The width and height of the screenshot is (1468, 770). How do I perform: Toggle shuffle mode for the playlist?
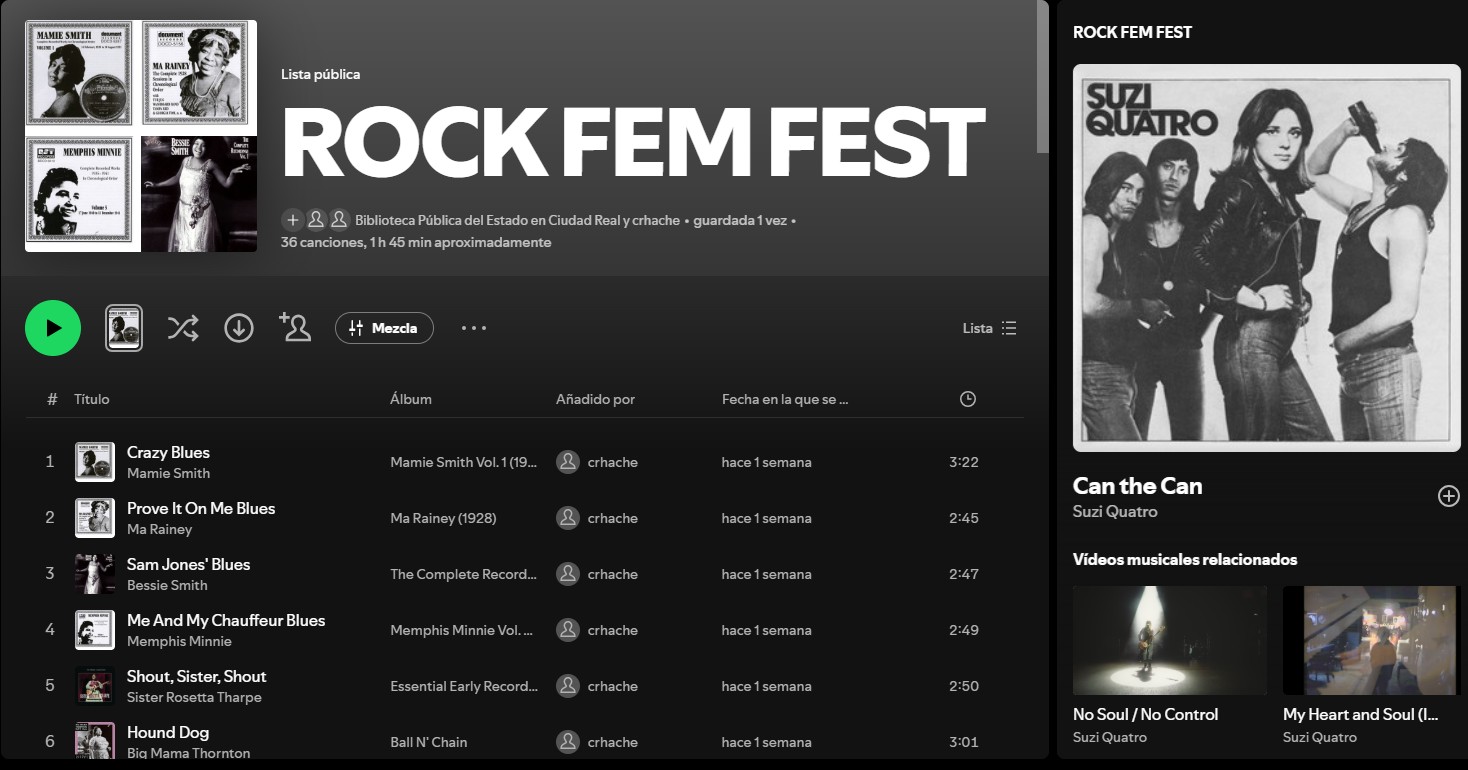(182, 328)
